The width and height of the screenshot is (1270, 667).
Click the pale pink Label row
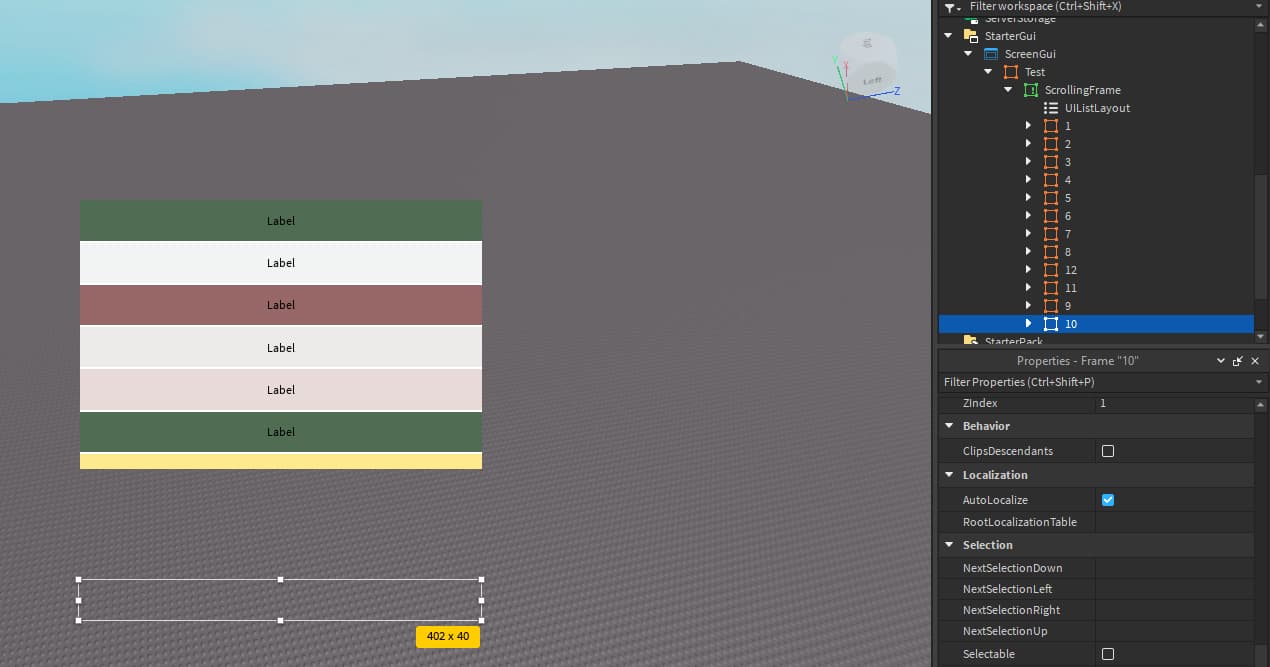pyautogui.click(x=281, y=390)
